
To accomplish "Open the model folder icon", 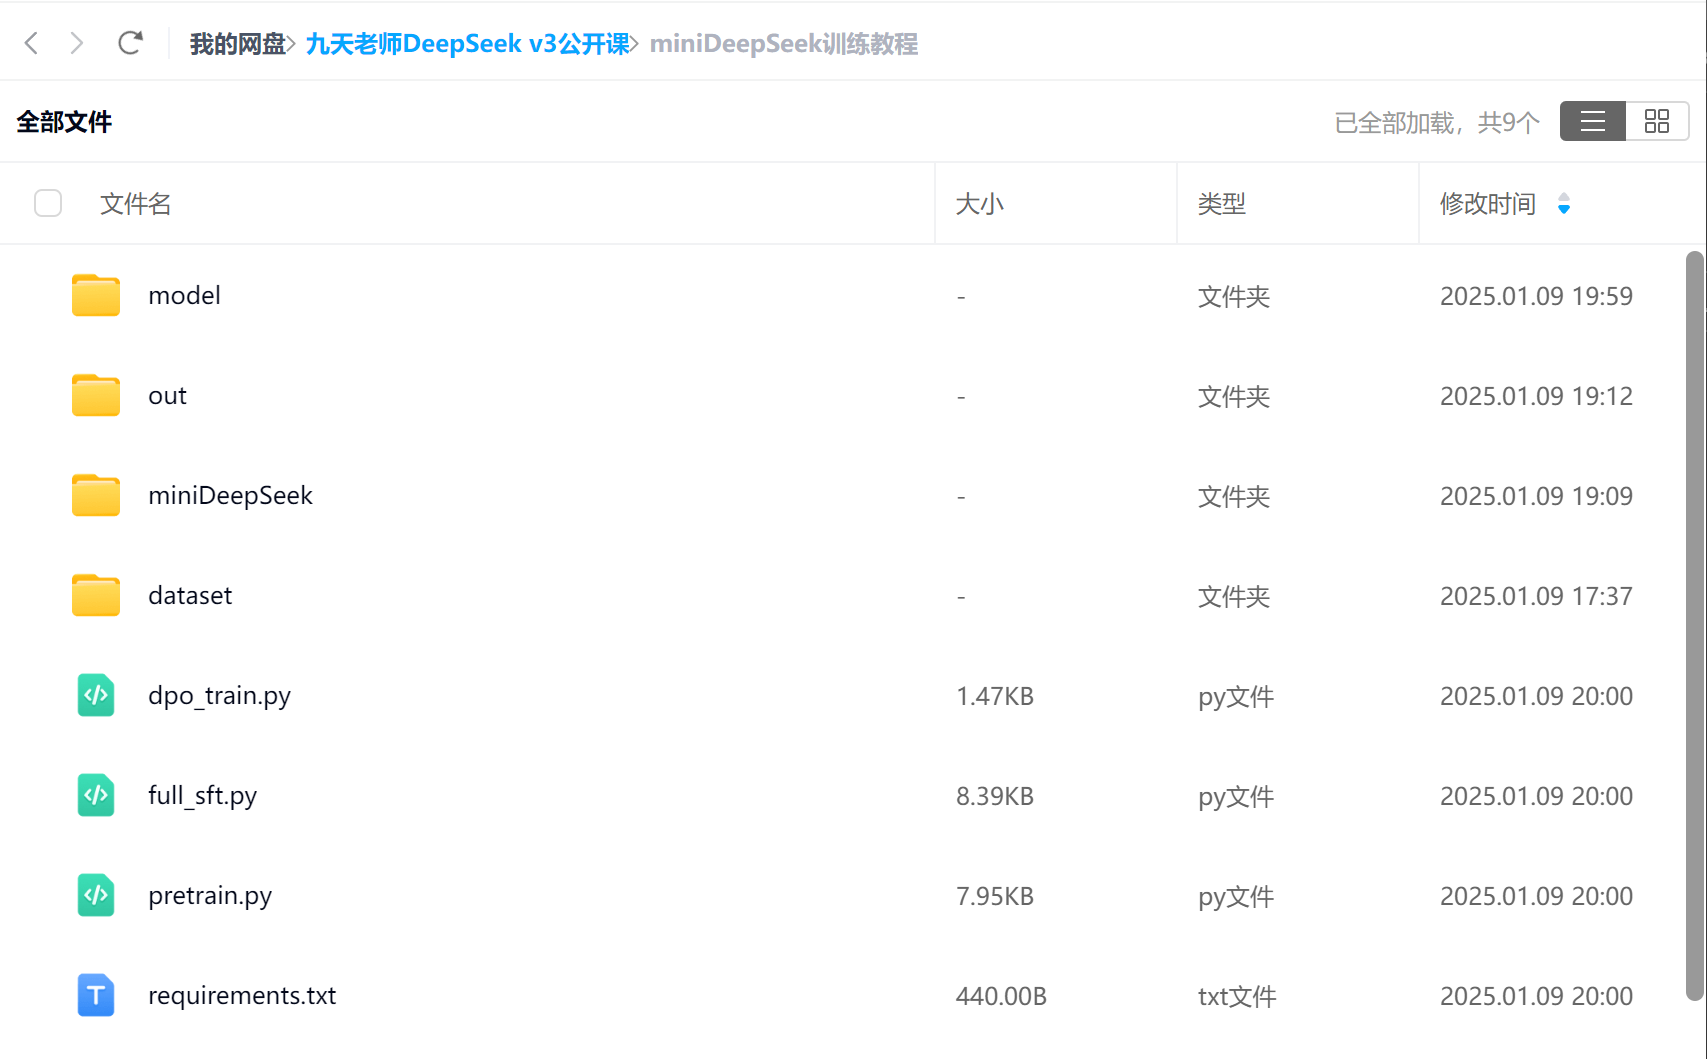I will (x=96, y=295).
